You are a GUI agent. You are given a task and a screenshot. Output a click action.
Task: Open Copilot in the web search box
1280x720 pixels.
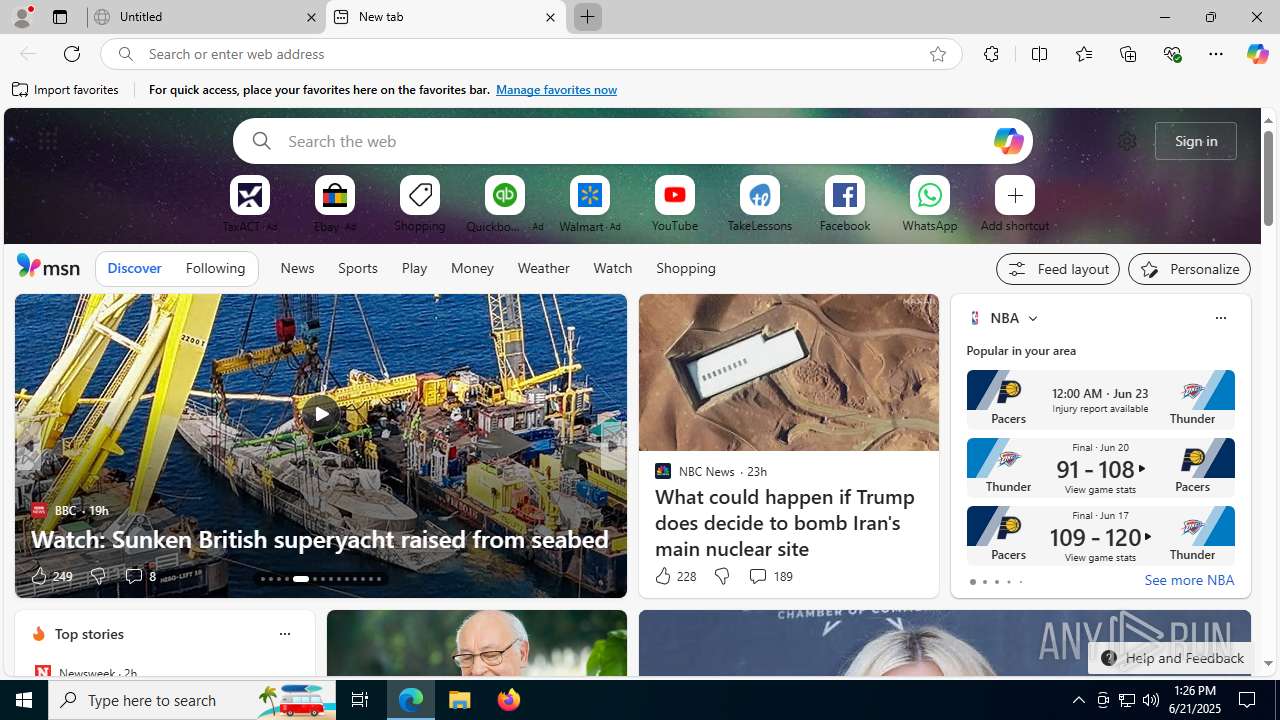click(x=1008, y=141)
